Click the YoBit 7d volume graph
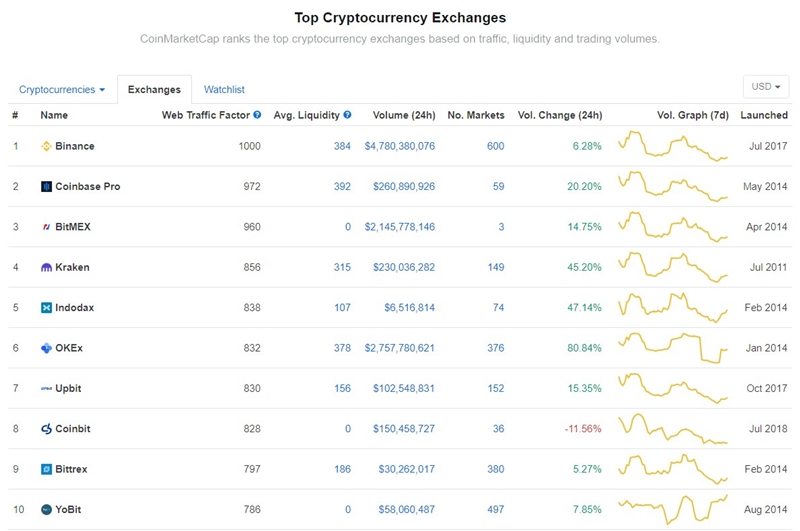 coord(673,508)
